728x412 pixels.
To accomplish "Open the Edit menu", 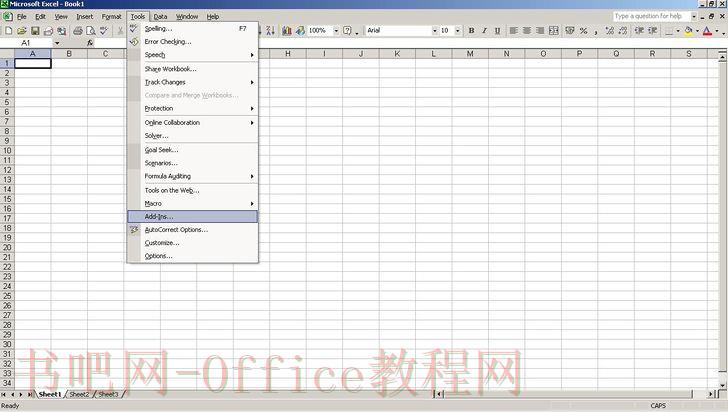I will tap(40, 17).
